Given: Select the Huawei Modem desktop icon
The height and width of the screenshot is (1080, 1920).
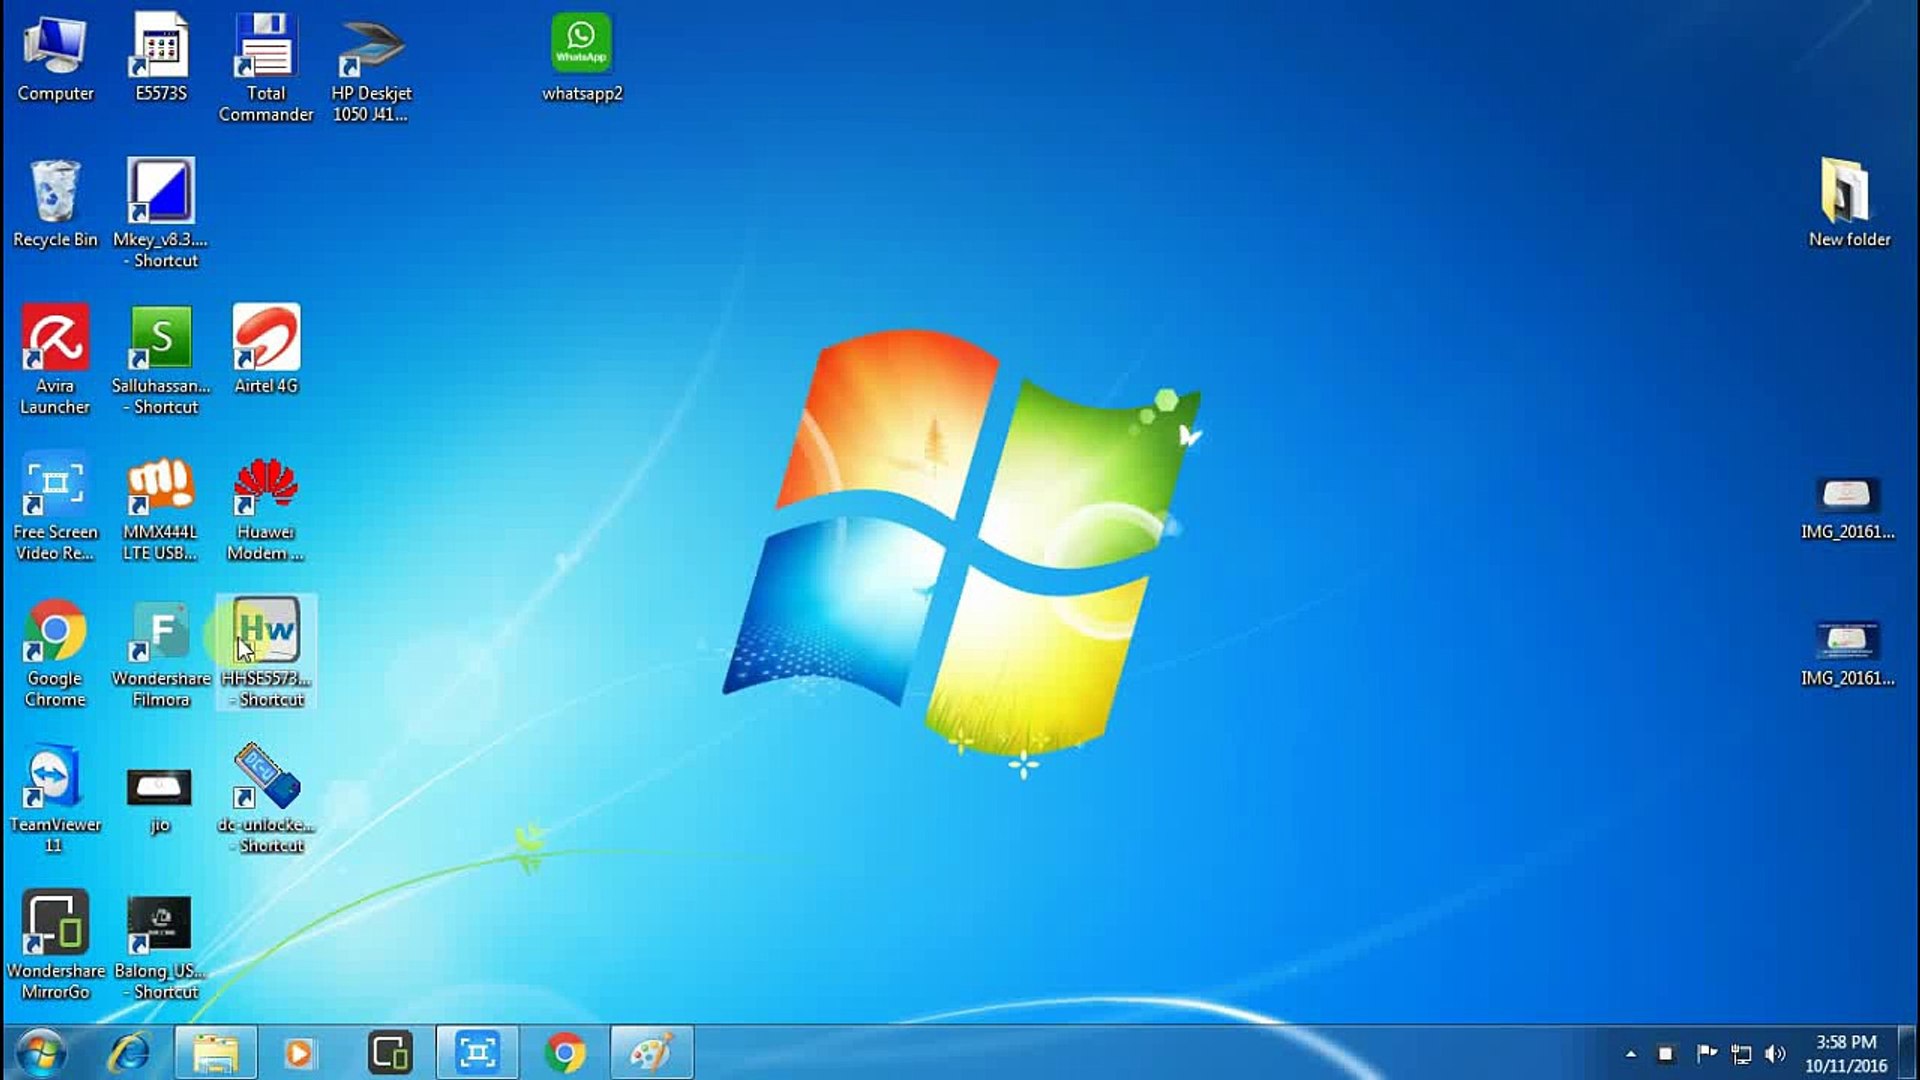Looking at the screenshot, I should coord(266,486).
